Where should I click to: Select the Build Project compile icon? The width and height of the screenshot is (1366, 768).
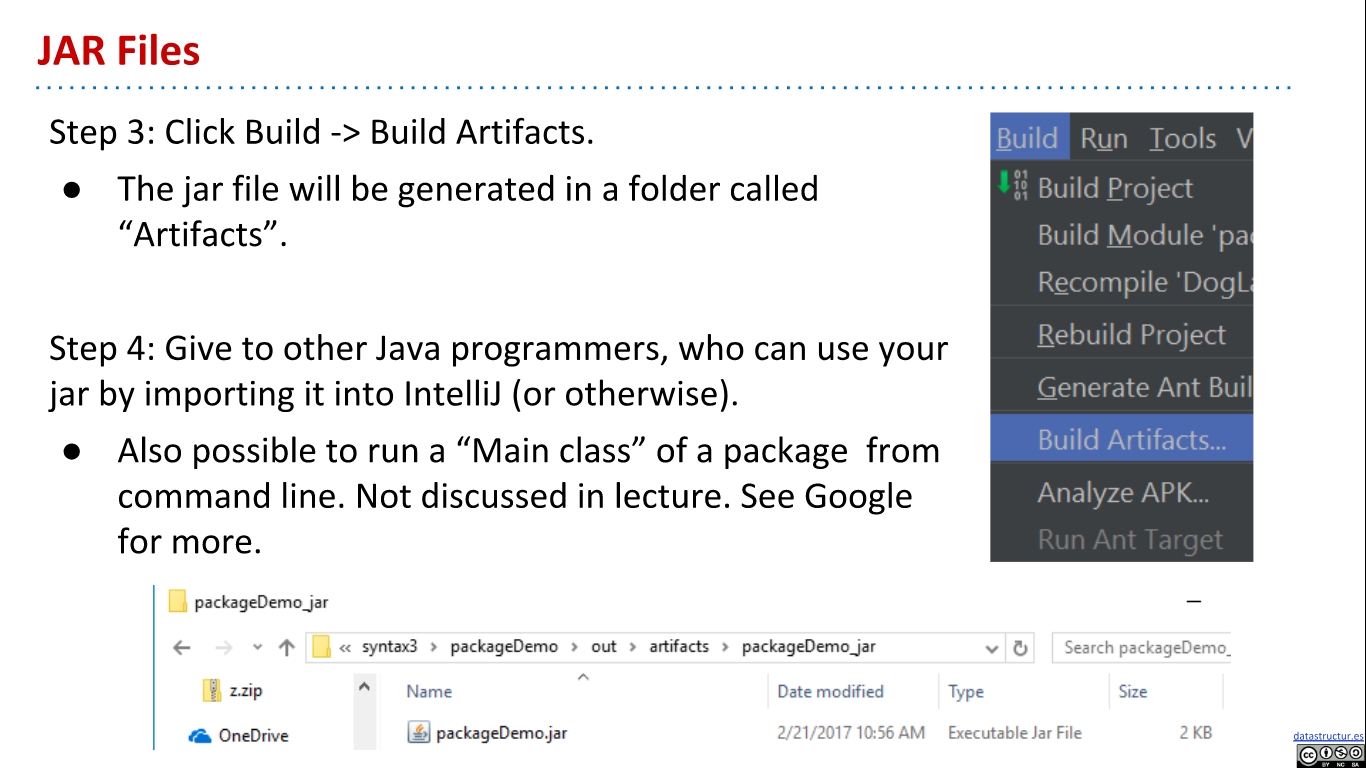coord(1013,188)
